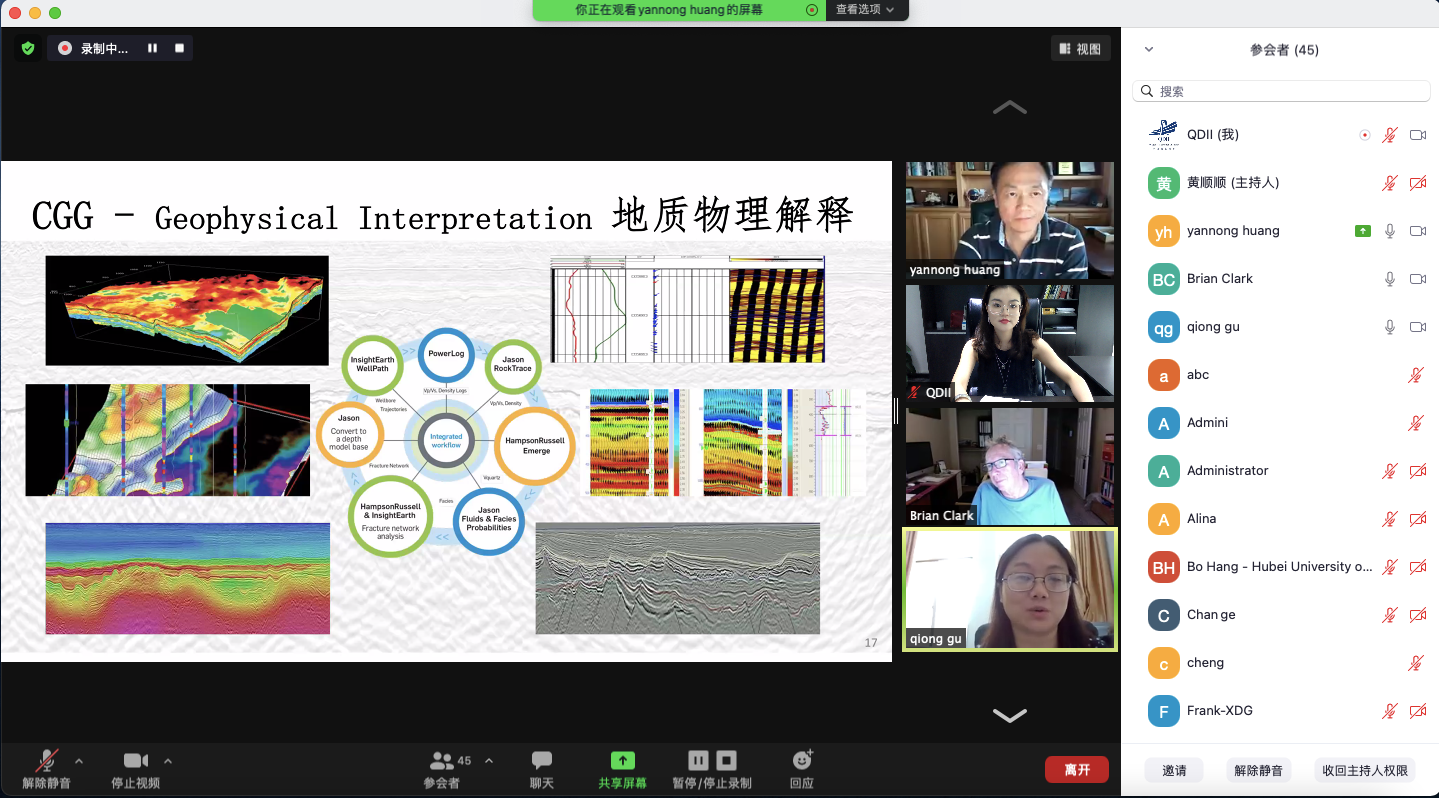The width and height of the screenshot is (1439, 798).
Task: Click the divider handle beside shared screen
Action: pos(896,411)
